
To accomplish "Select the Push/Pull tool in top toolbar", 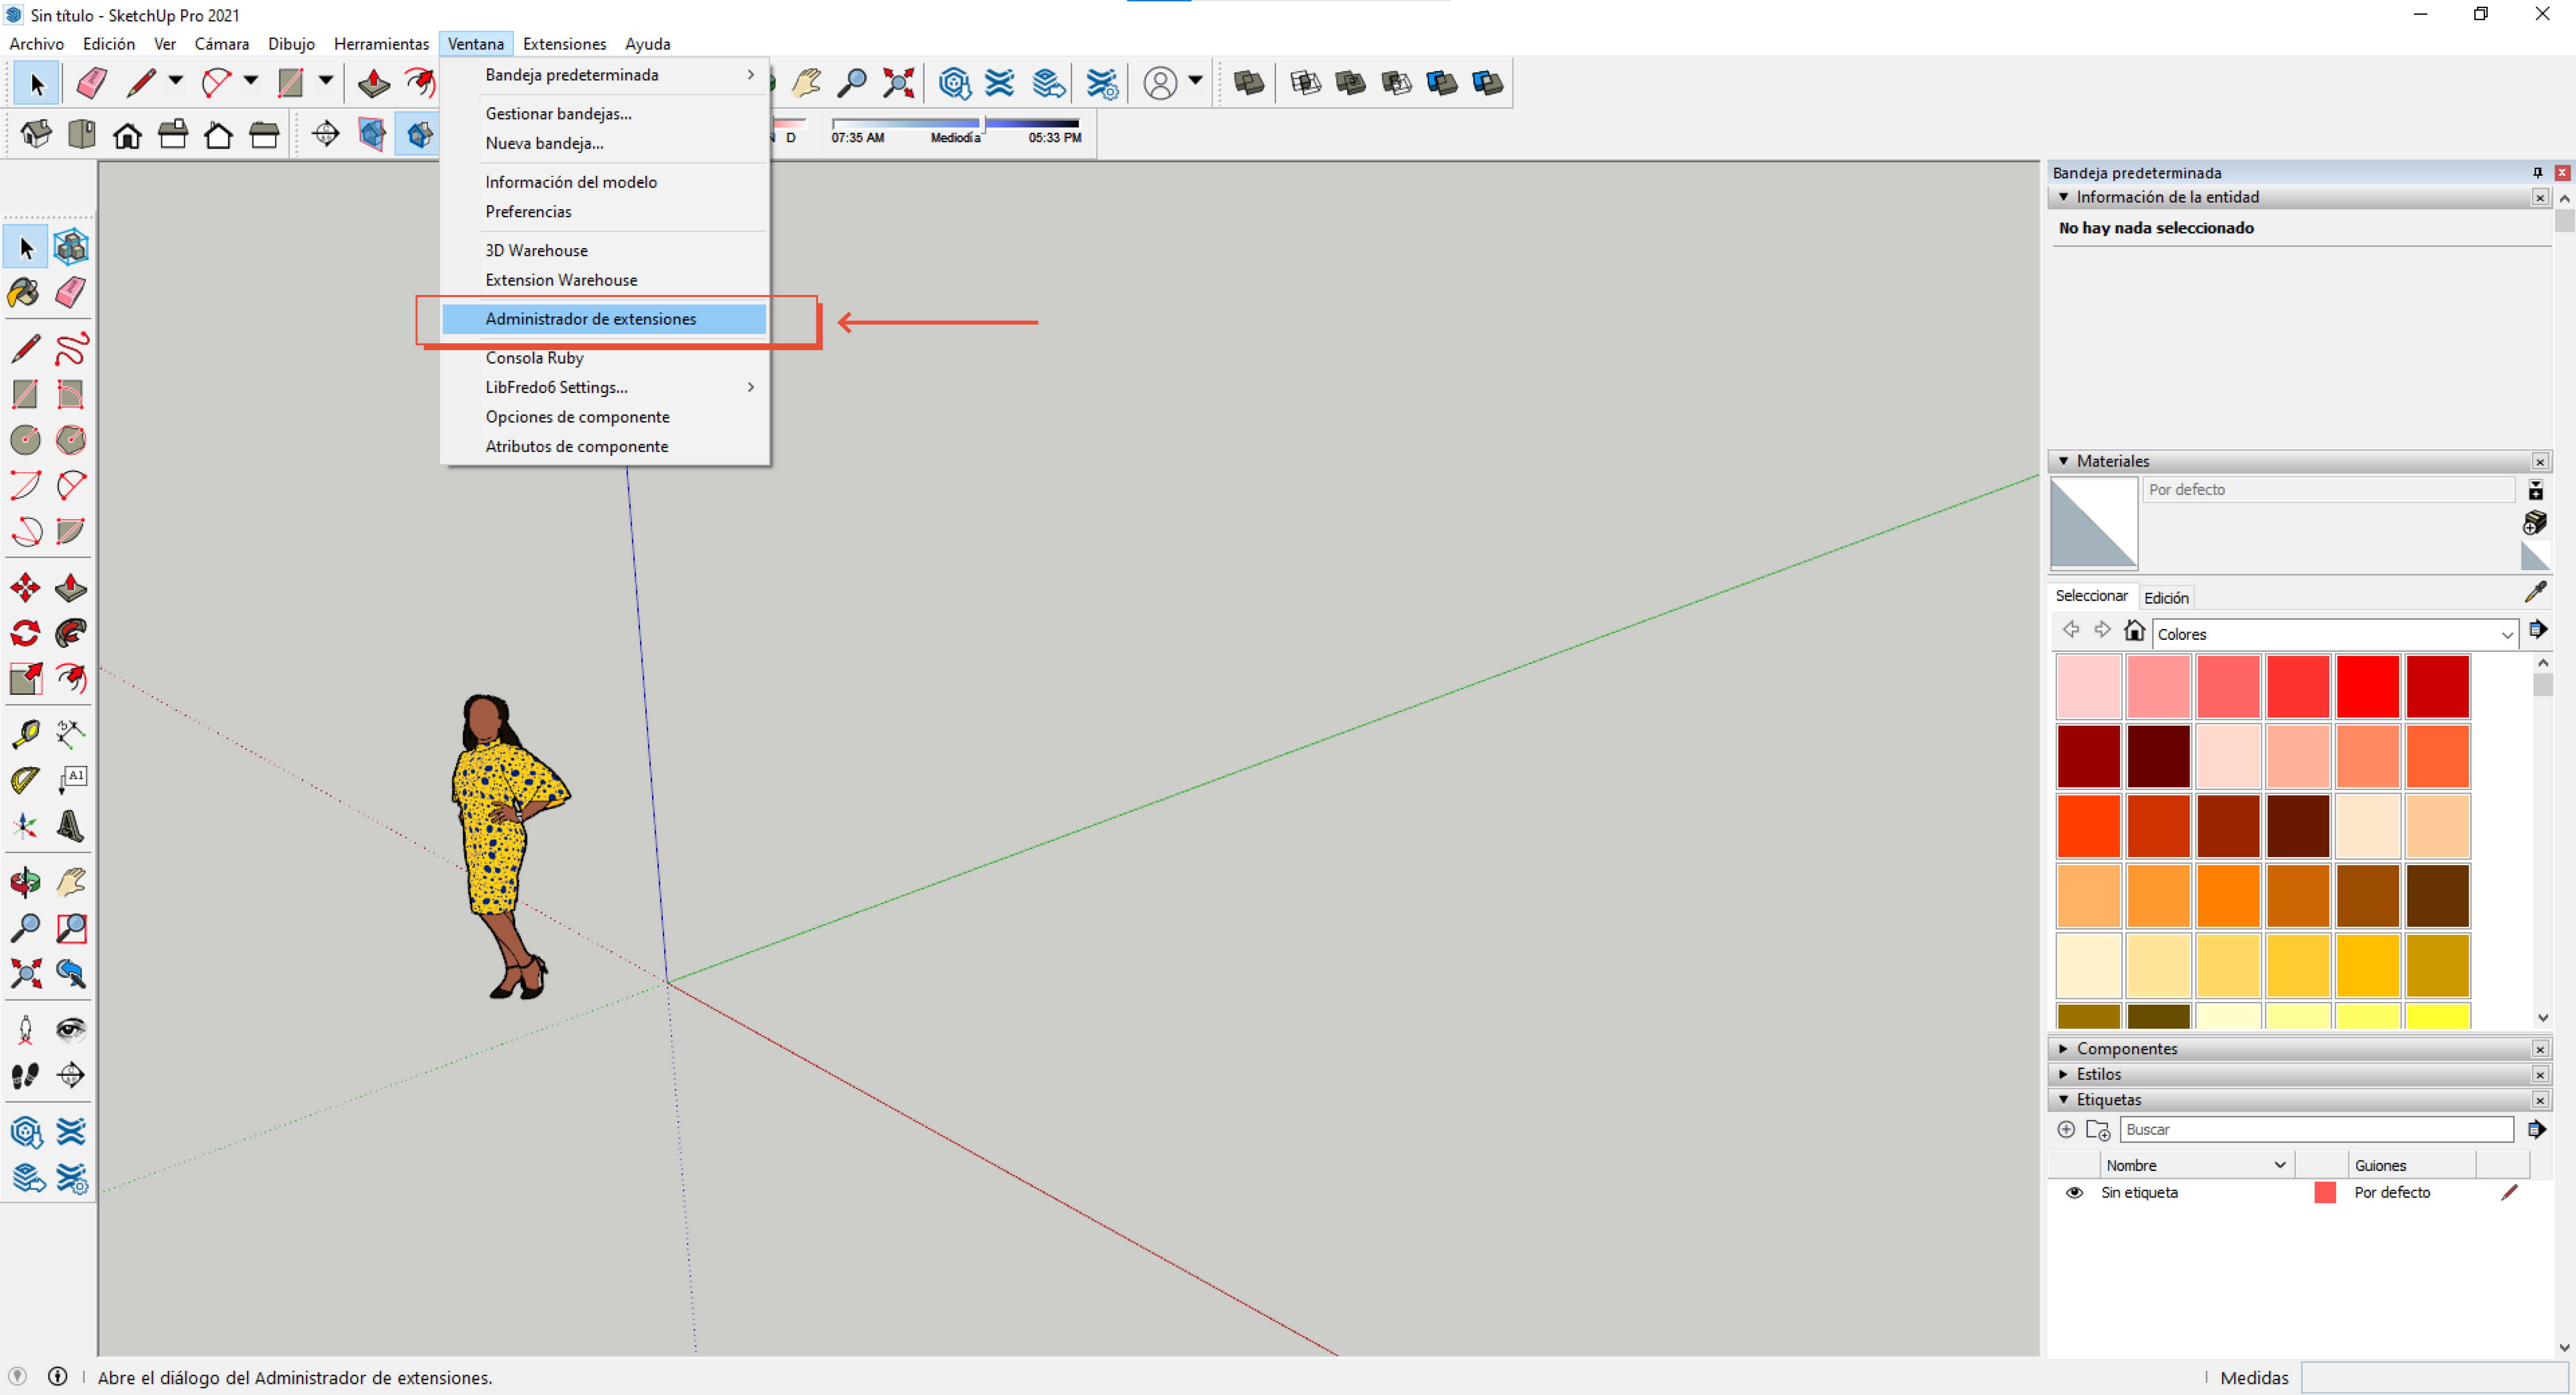I will tap(374, 83).
